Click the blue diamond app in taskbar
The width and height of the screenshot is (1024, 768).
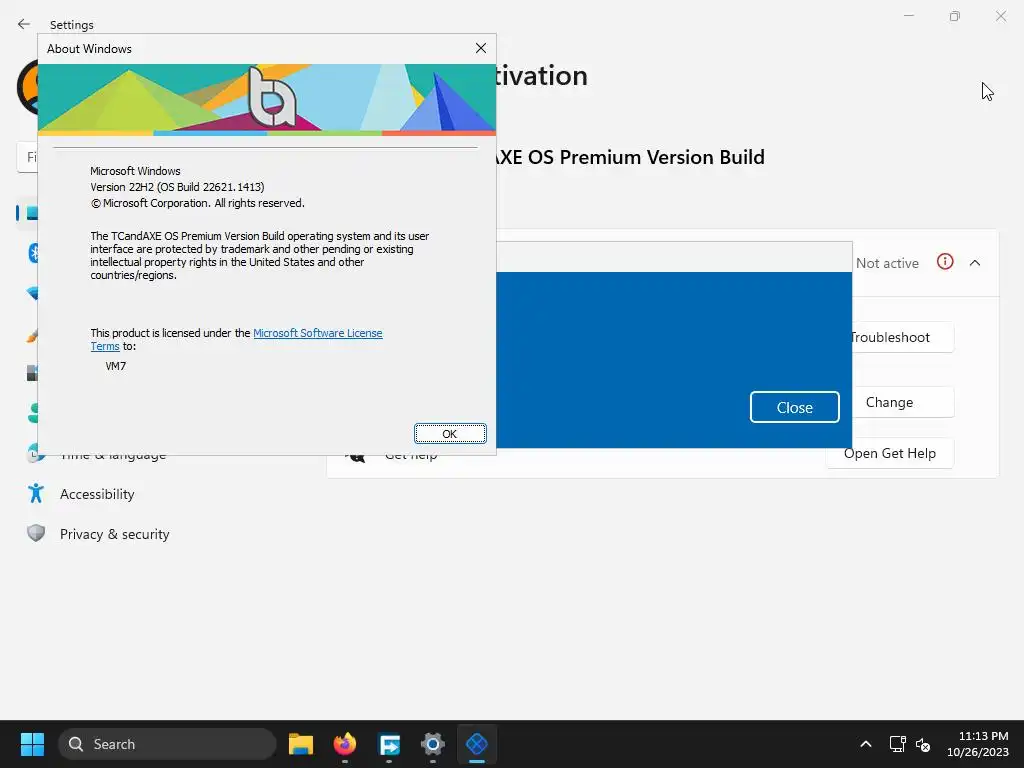coord(477,744)
